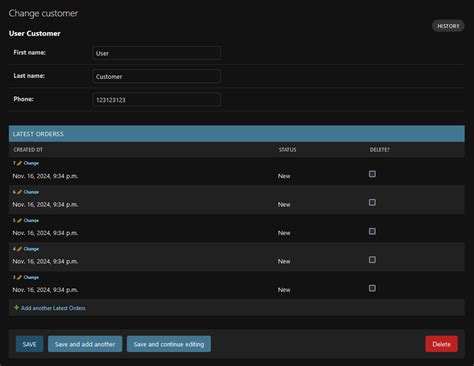
Task: Click the DELETE? column header
Action: coord(379,150)
